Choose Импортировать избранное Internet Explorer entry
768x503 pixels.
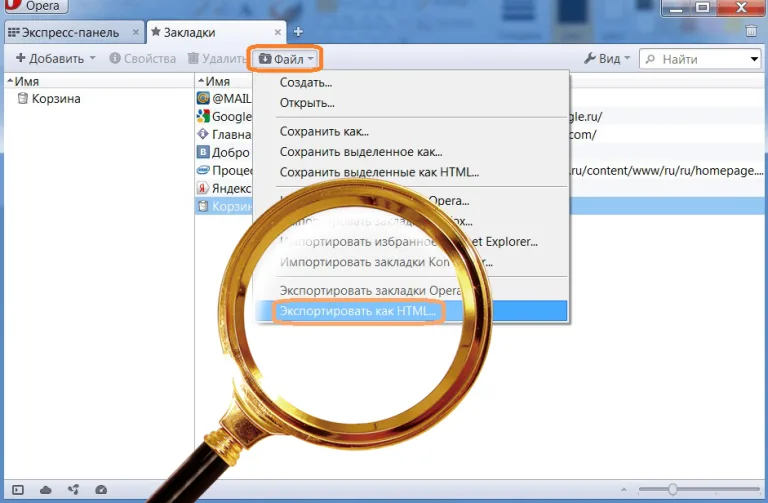(x=410, y=242)
